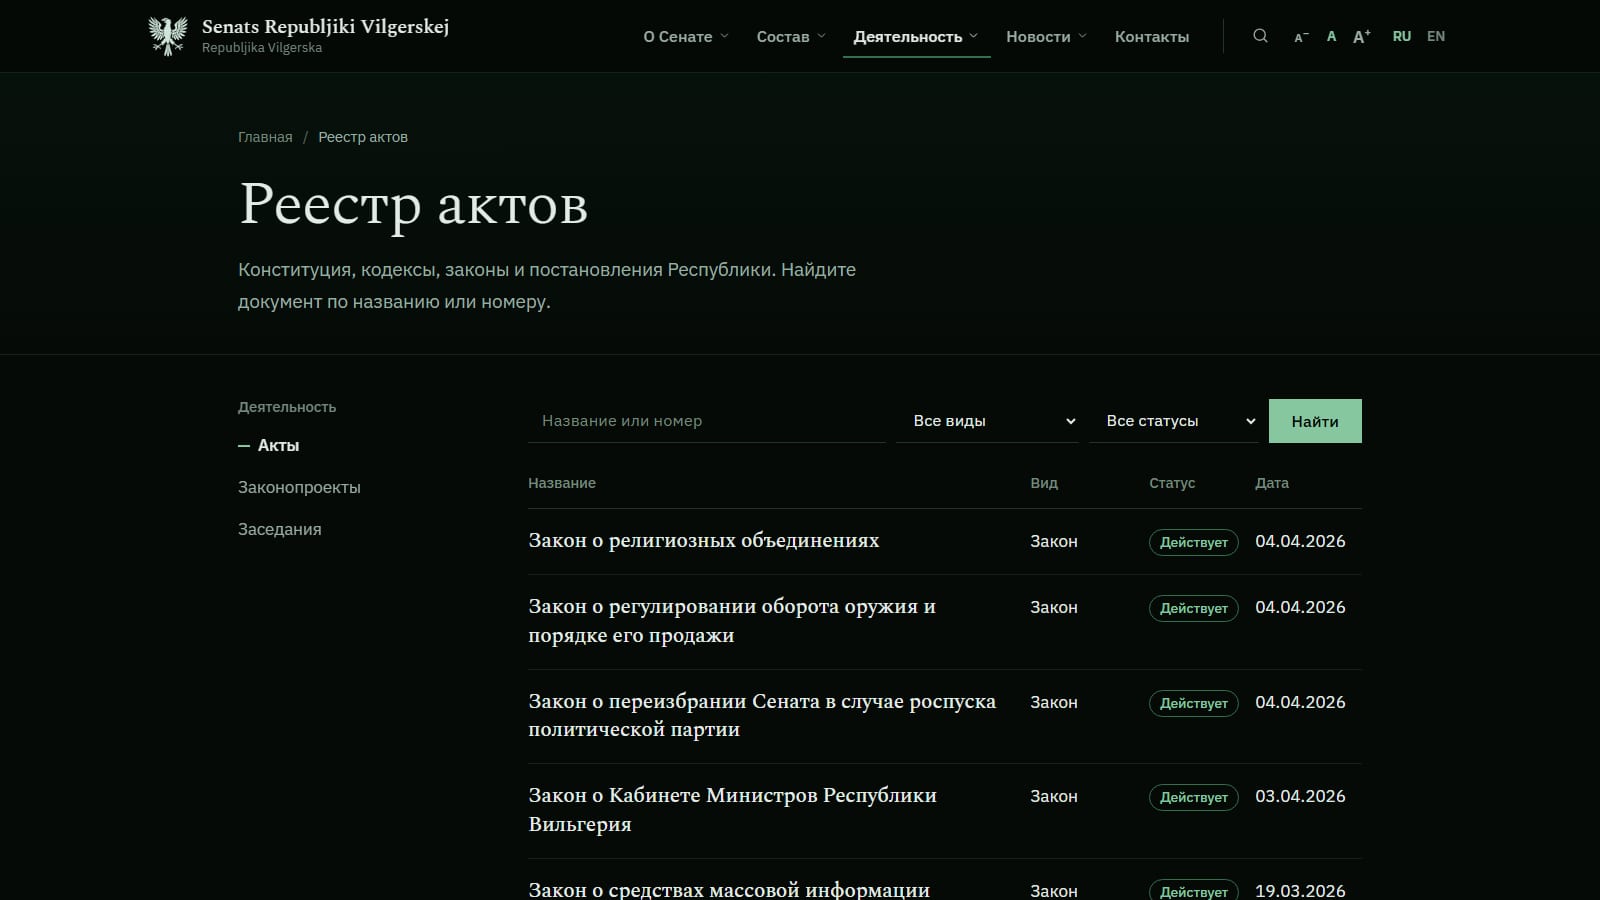Open the Все виды dropdown filter
This screenshot has width=1600, height=900.
point(987,421)
